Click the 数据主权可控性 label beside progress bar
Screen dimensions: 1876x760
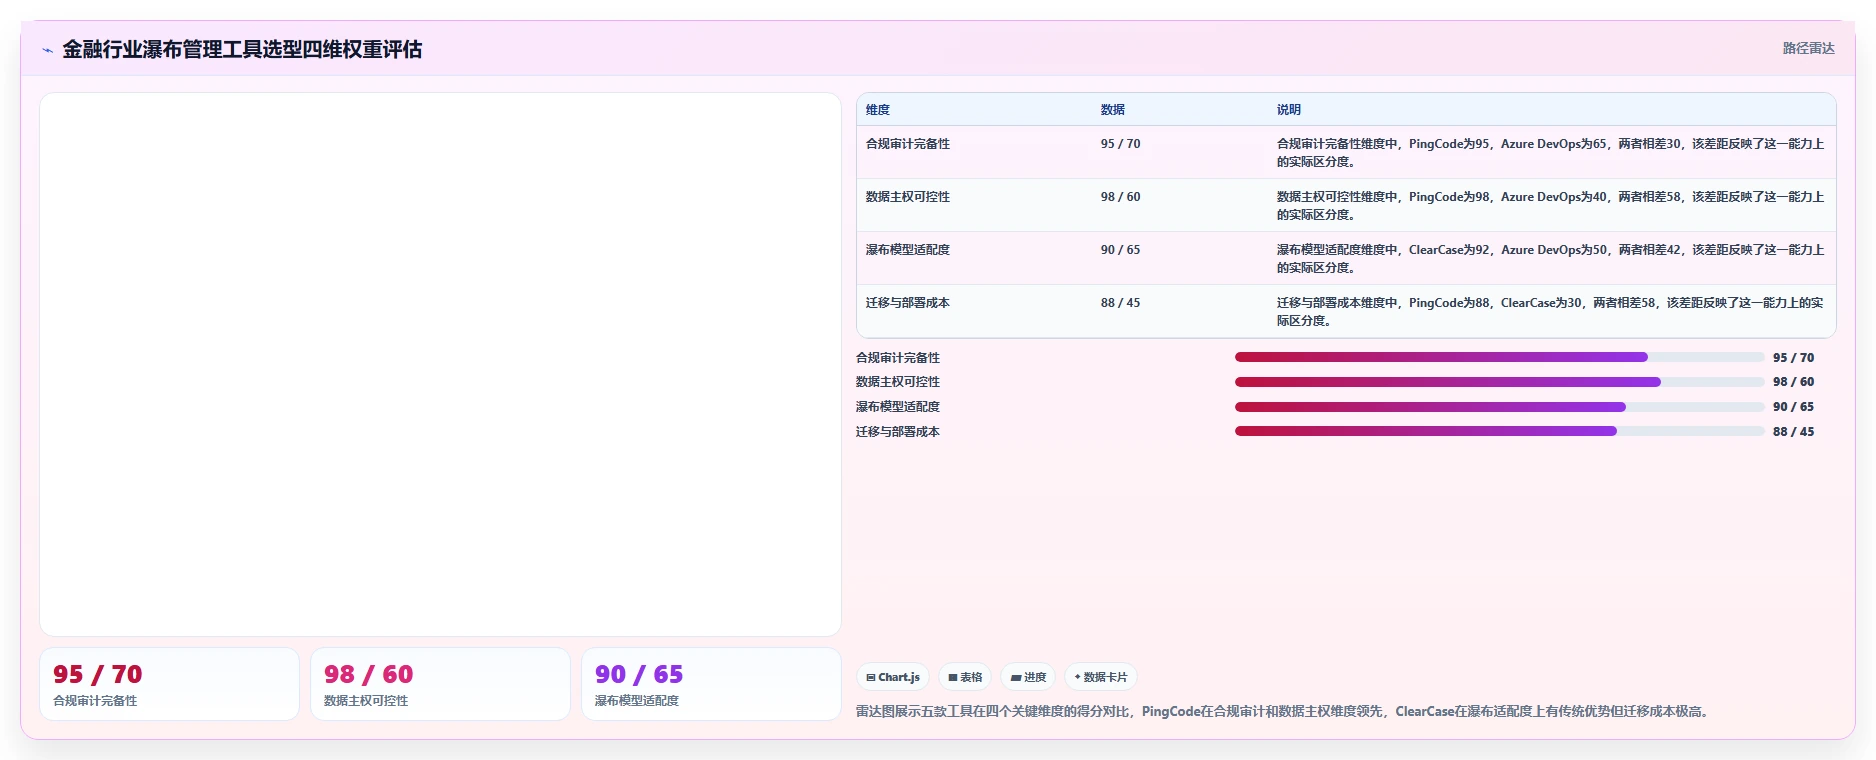[x=898, y=382]
